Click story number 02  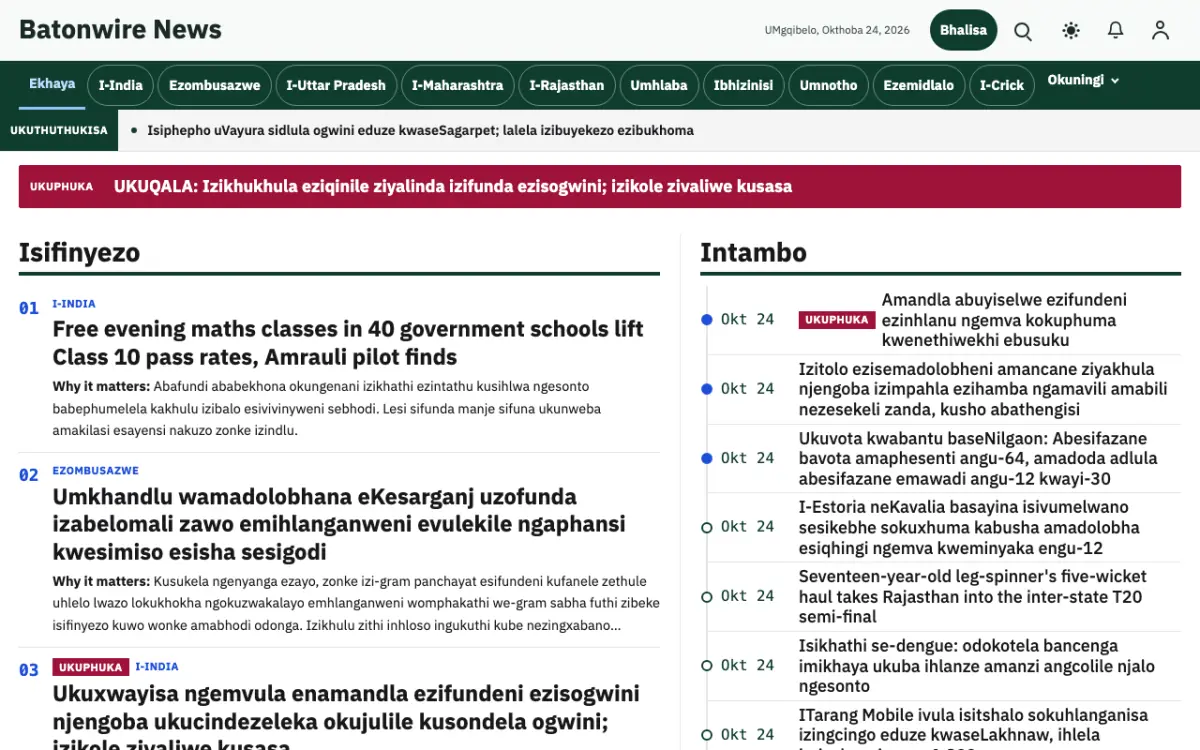[x=29, y=475]
